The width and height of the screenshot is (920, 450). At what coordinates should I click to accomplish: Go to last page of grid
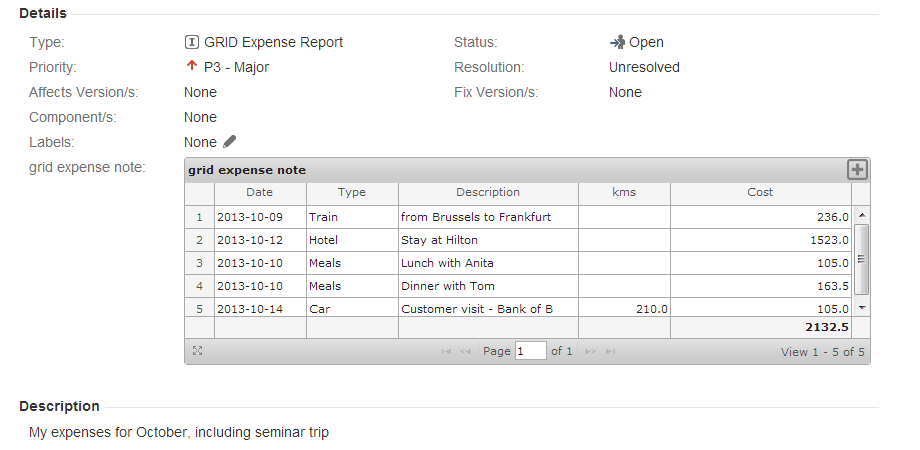610,351
